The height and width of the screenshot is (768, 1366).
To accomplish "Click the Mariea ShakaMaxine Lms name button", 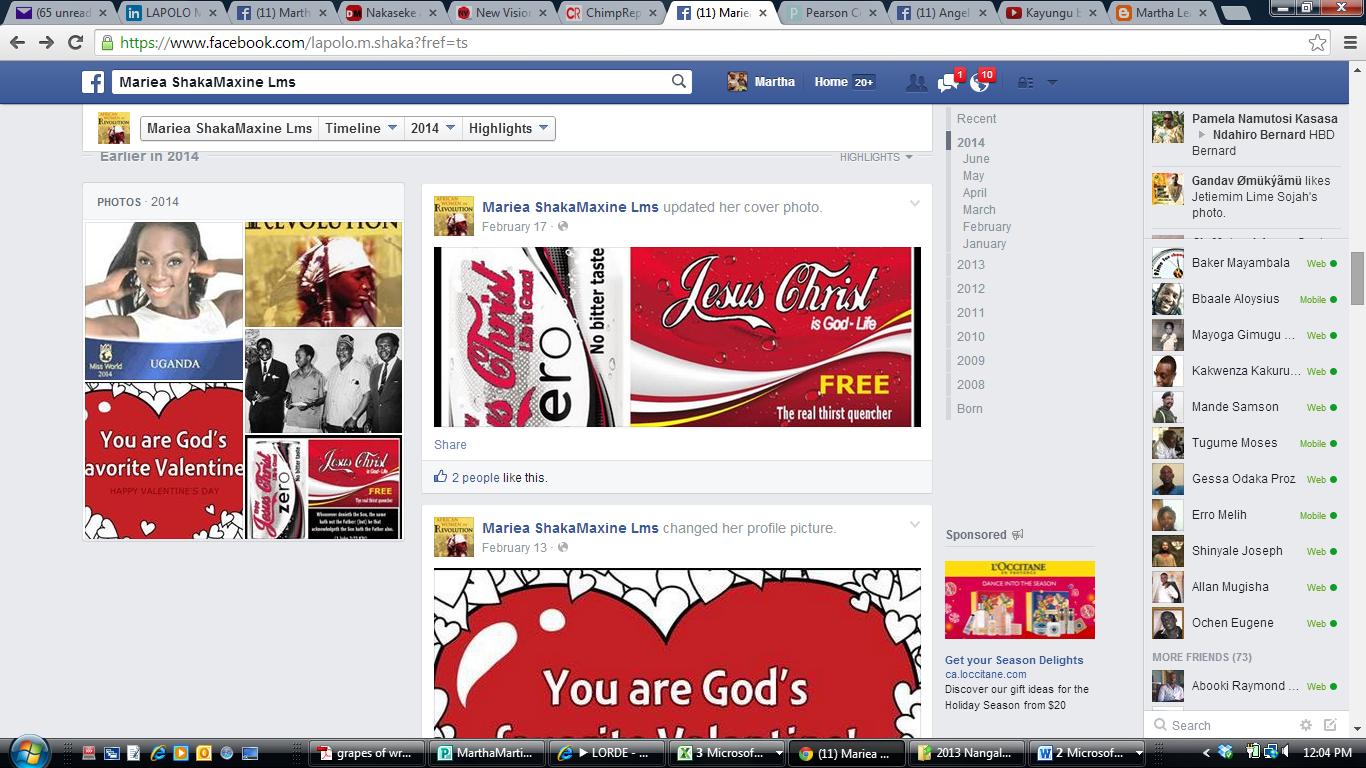I will (x=230, y=128).
